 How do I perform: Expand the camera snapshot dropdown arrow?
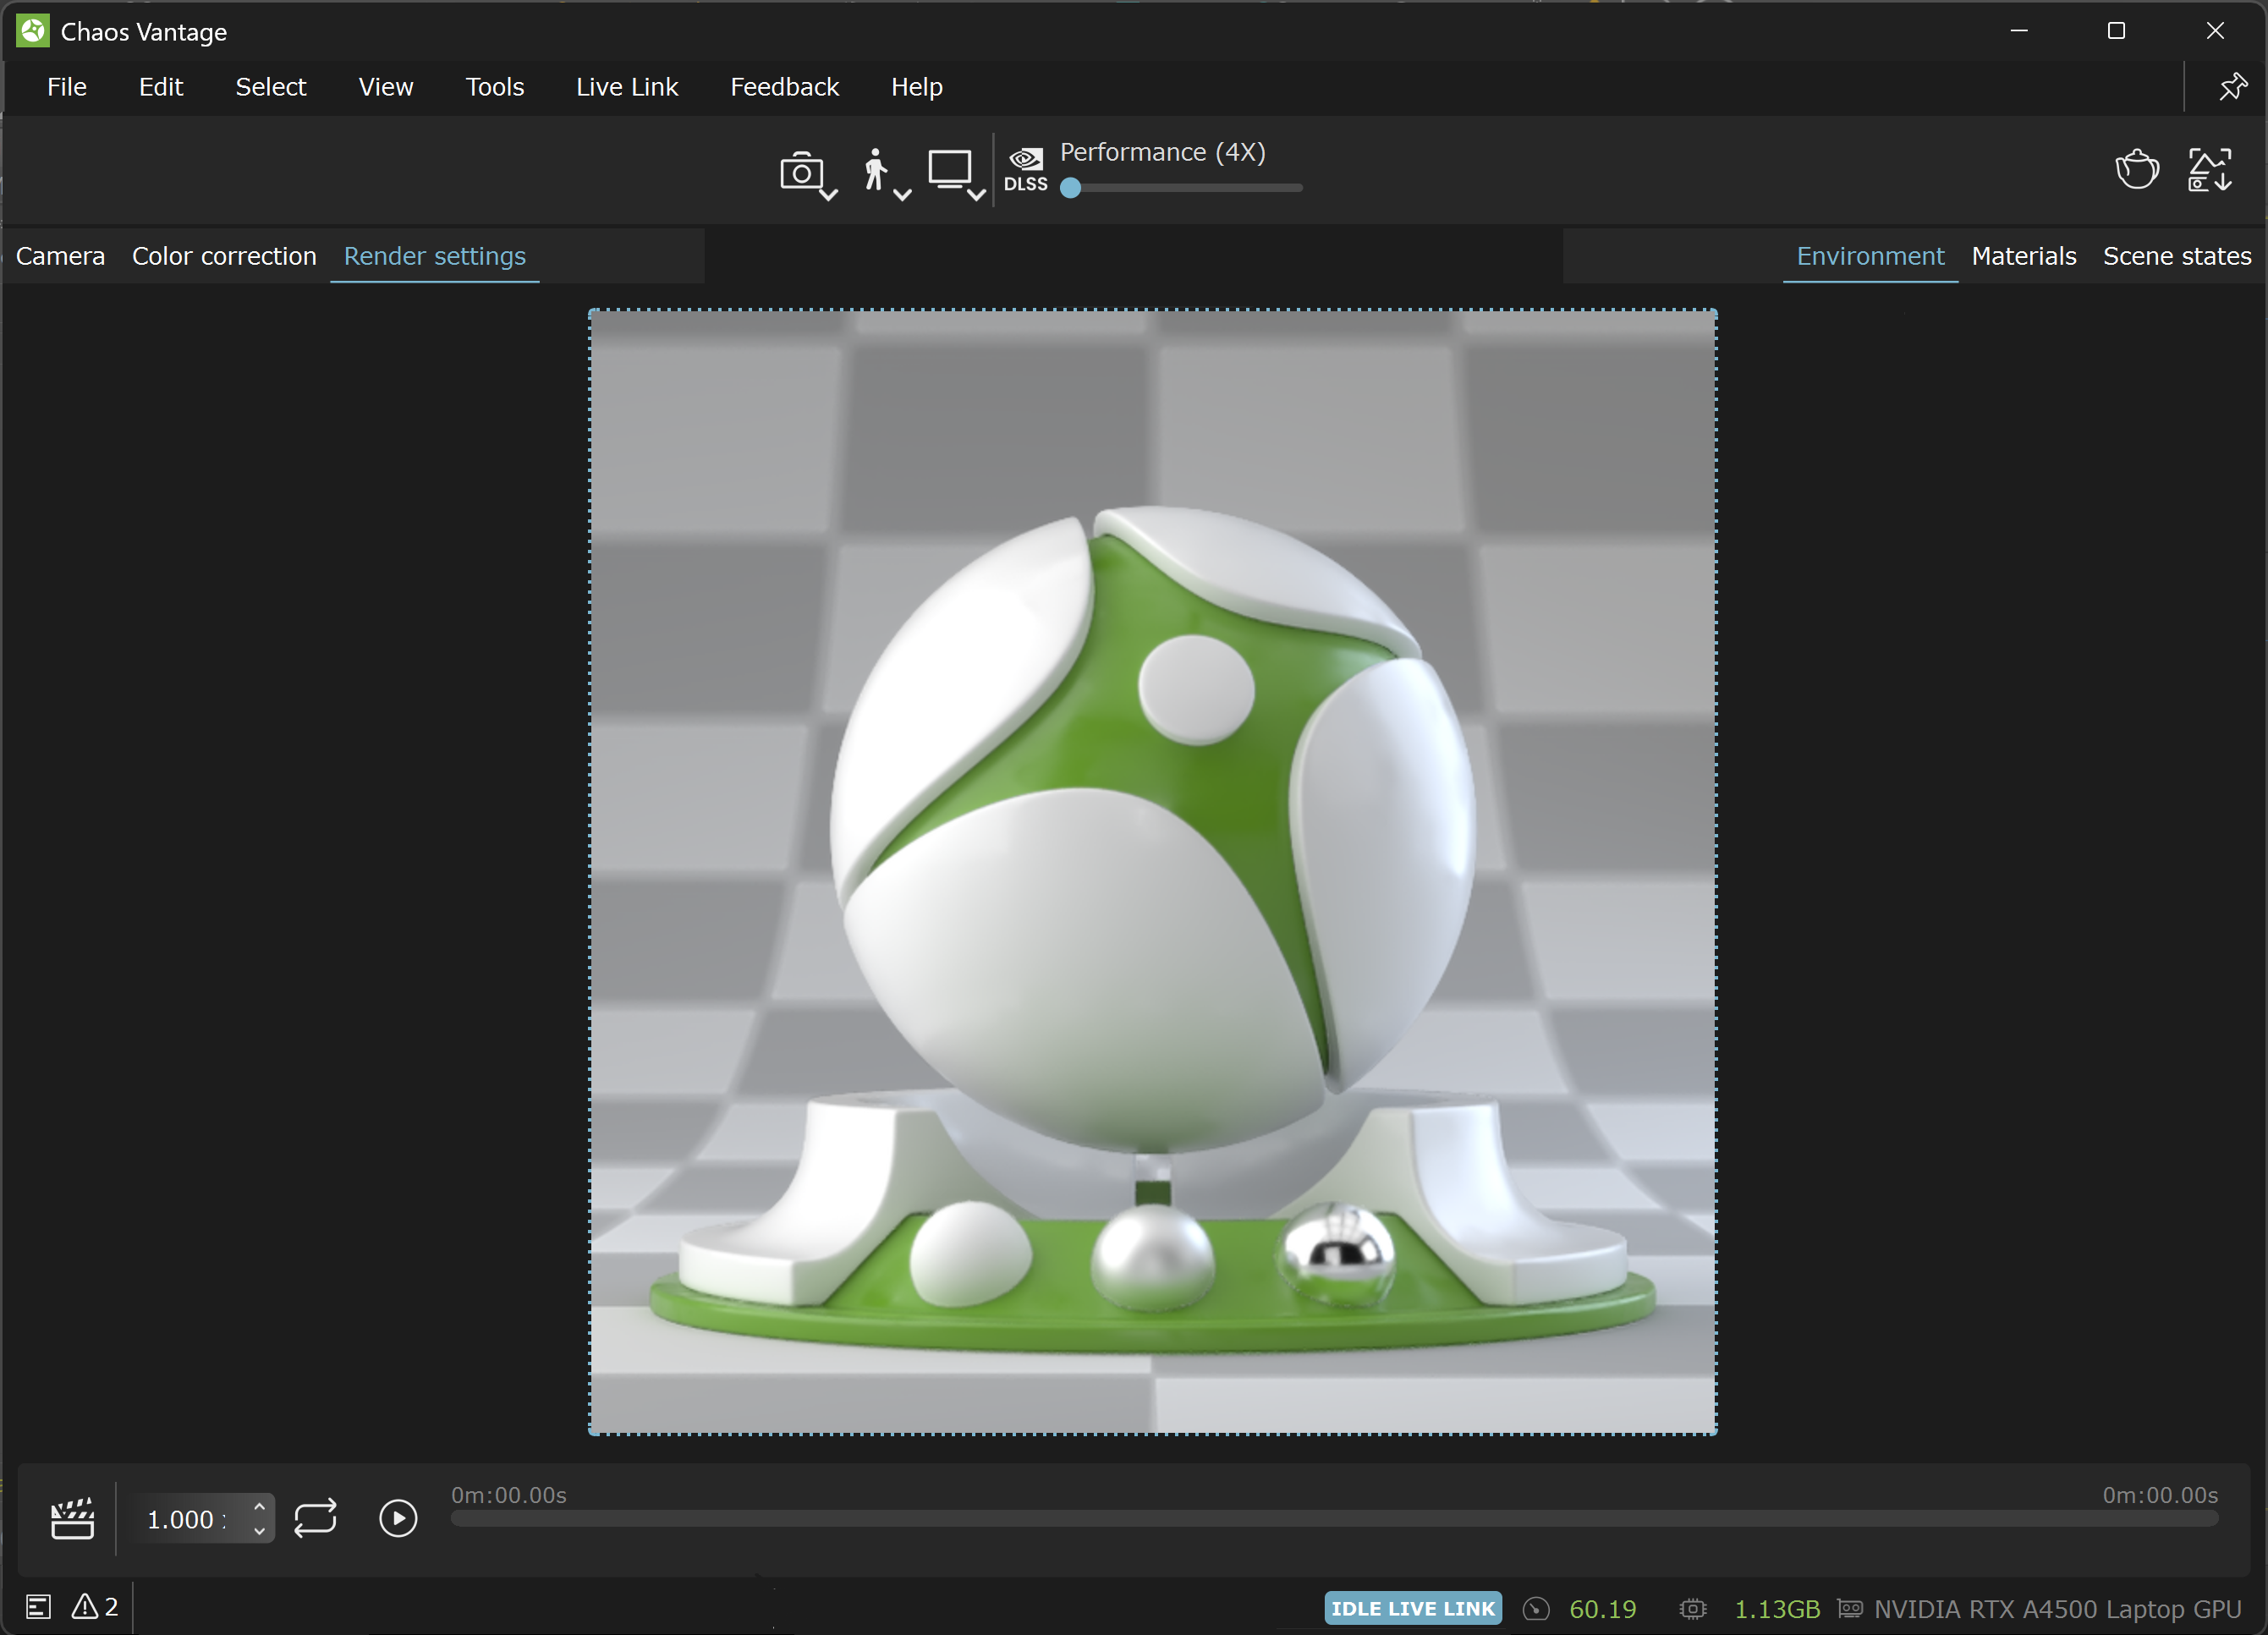click(x=829, y=195)
